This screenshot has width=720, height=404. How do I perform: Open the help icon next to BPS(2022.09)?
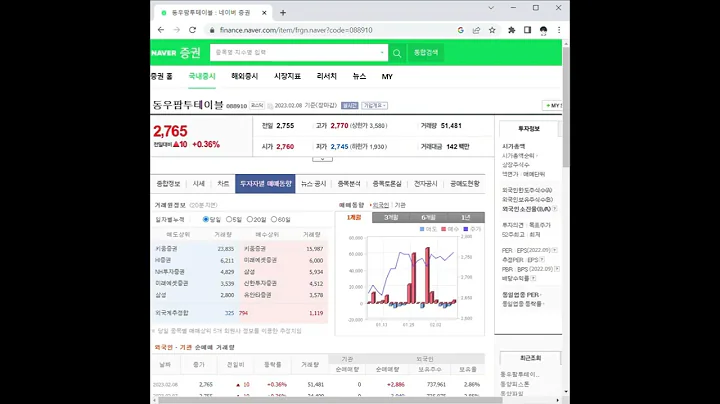(x=557, y=269)
